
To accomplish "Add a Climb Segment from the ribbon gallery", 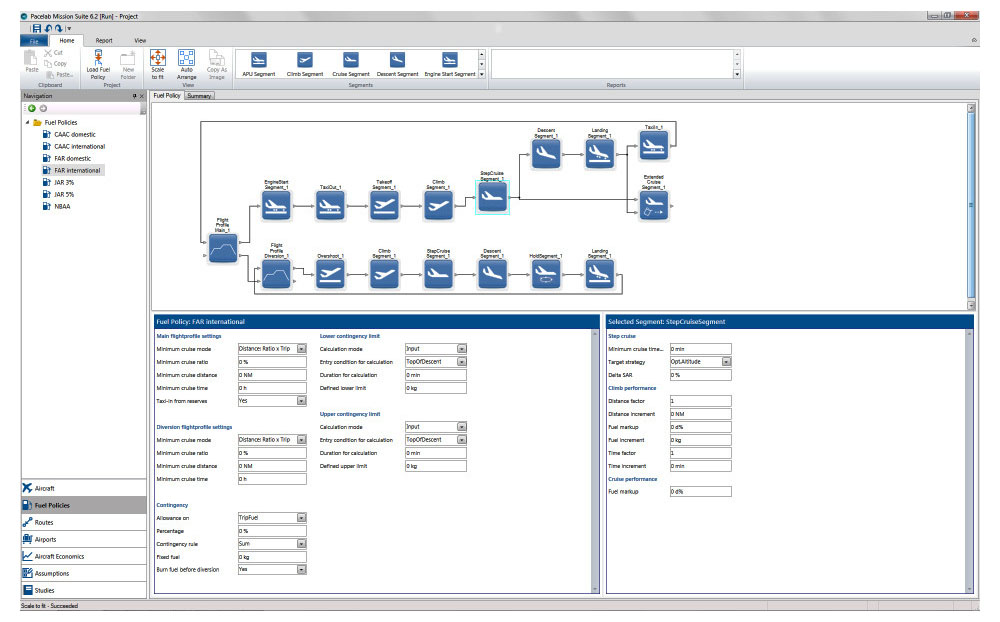I will click(305, 64).
